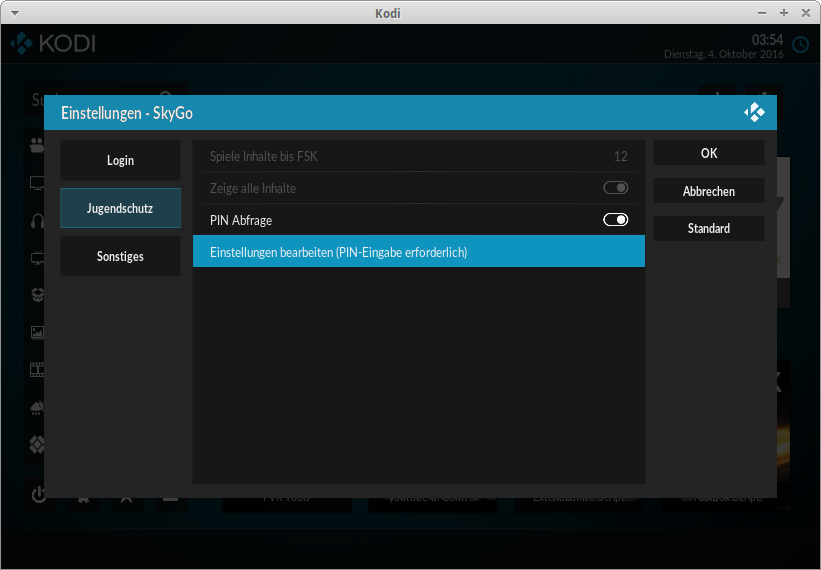Reset settings with the Standard button
Image resolution: width=821 pixels, height=570 pixels.
[x=709, y=228]
